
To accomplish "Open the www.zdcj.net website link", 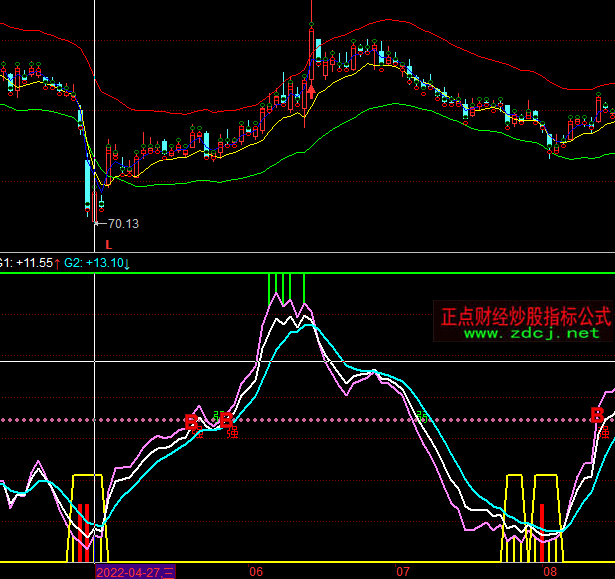I will click(x=531, y=333).
